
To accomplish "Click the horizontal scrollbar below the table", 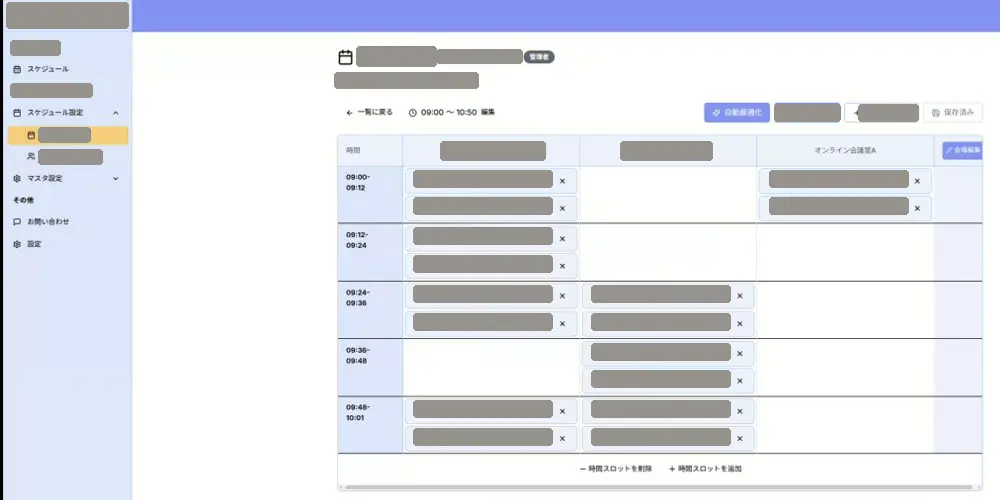I will point(659,488).
